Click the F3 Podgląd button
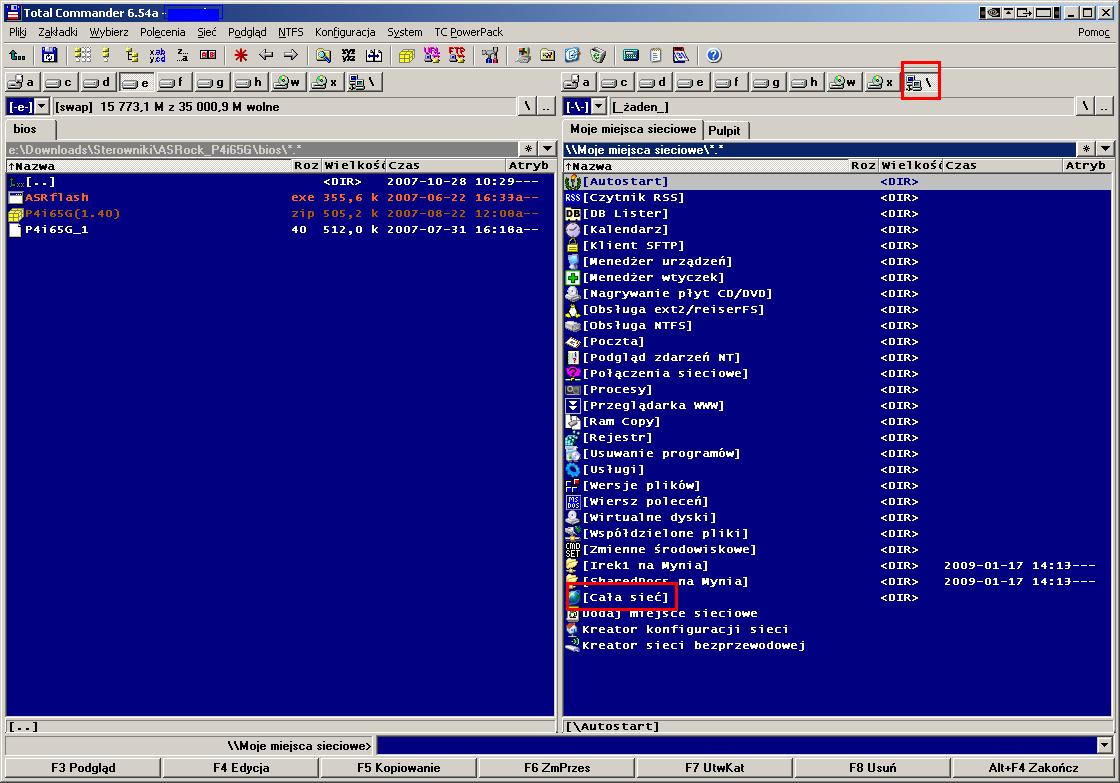 pos(83,768)
